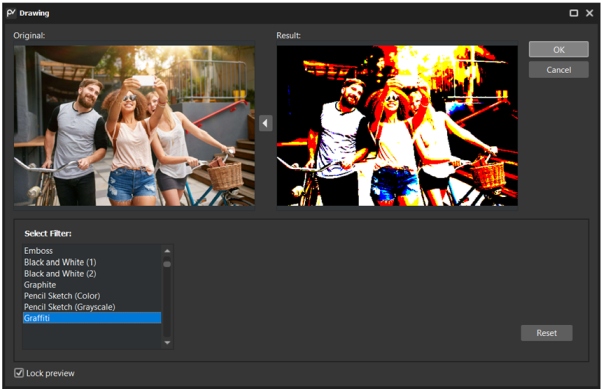Click the Drawing app icon in title bar
This screenshot has width=601, height=389.
[11, 13]
